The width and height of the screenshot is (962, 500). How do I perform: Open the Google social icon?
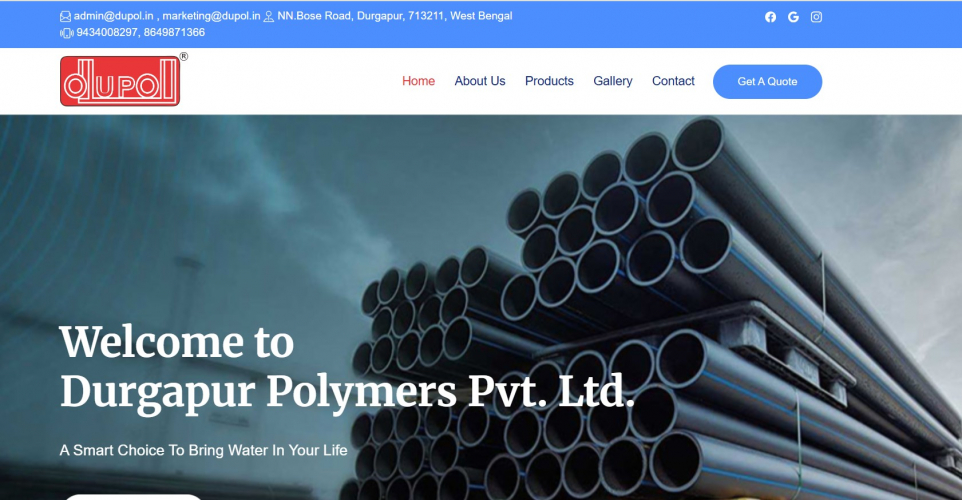click(793, 17)
